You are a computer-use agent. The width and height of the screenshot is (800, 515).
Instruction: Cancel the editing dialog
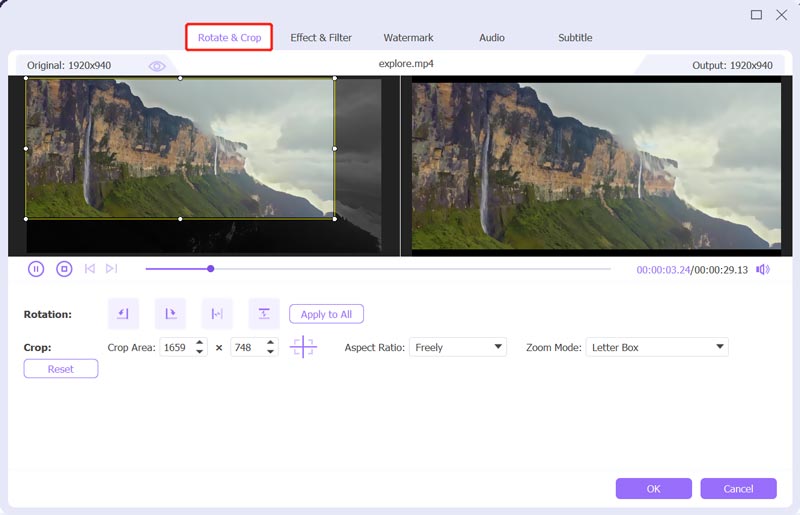click(738, 488)
